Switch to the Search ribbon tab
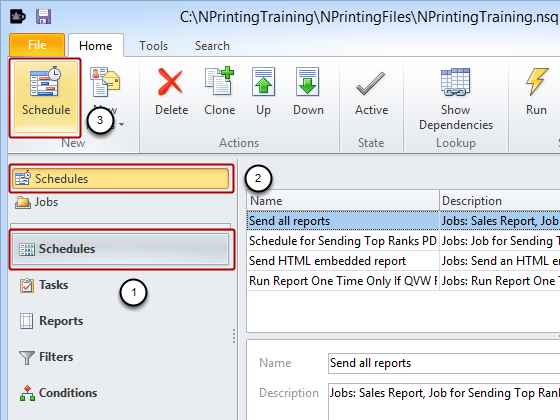 click(212, 46)
